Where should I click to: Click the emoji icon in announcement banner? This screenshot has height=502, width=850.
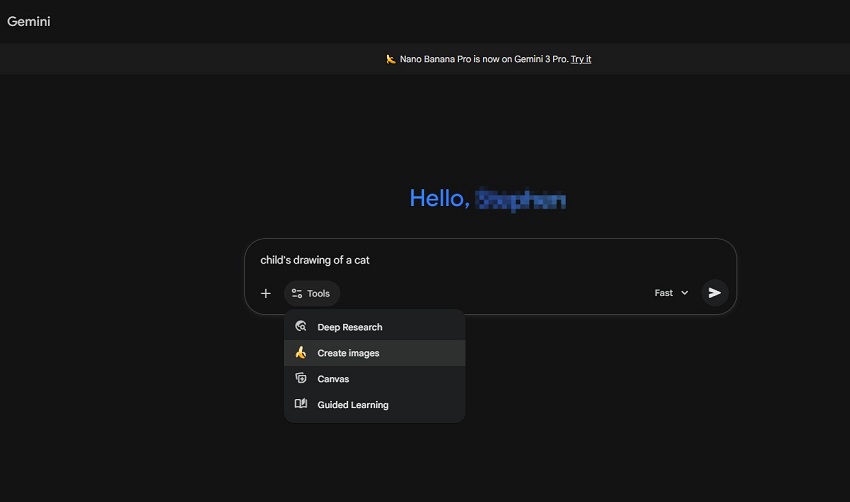(x=391, y=59)
